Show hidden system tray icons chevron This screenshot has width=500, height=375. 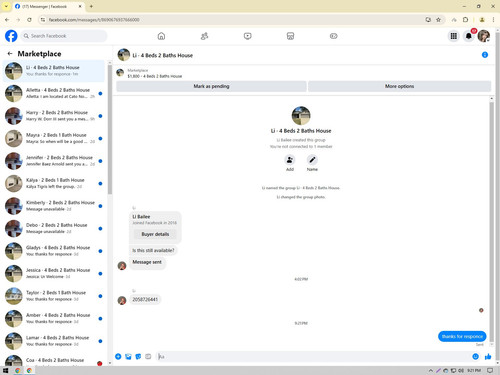pos(430,370)
